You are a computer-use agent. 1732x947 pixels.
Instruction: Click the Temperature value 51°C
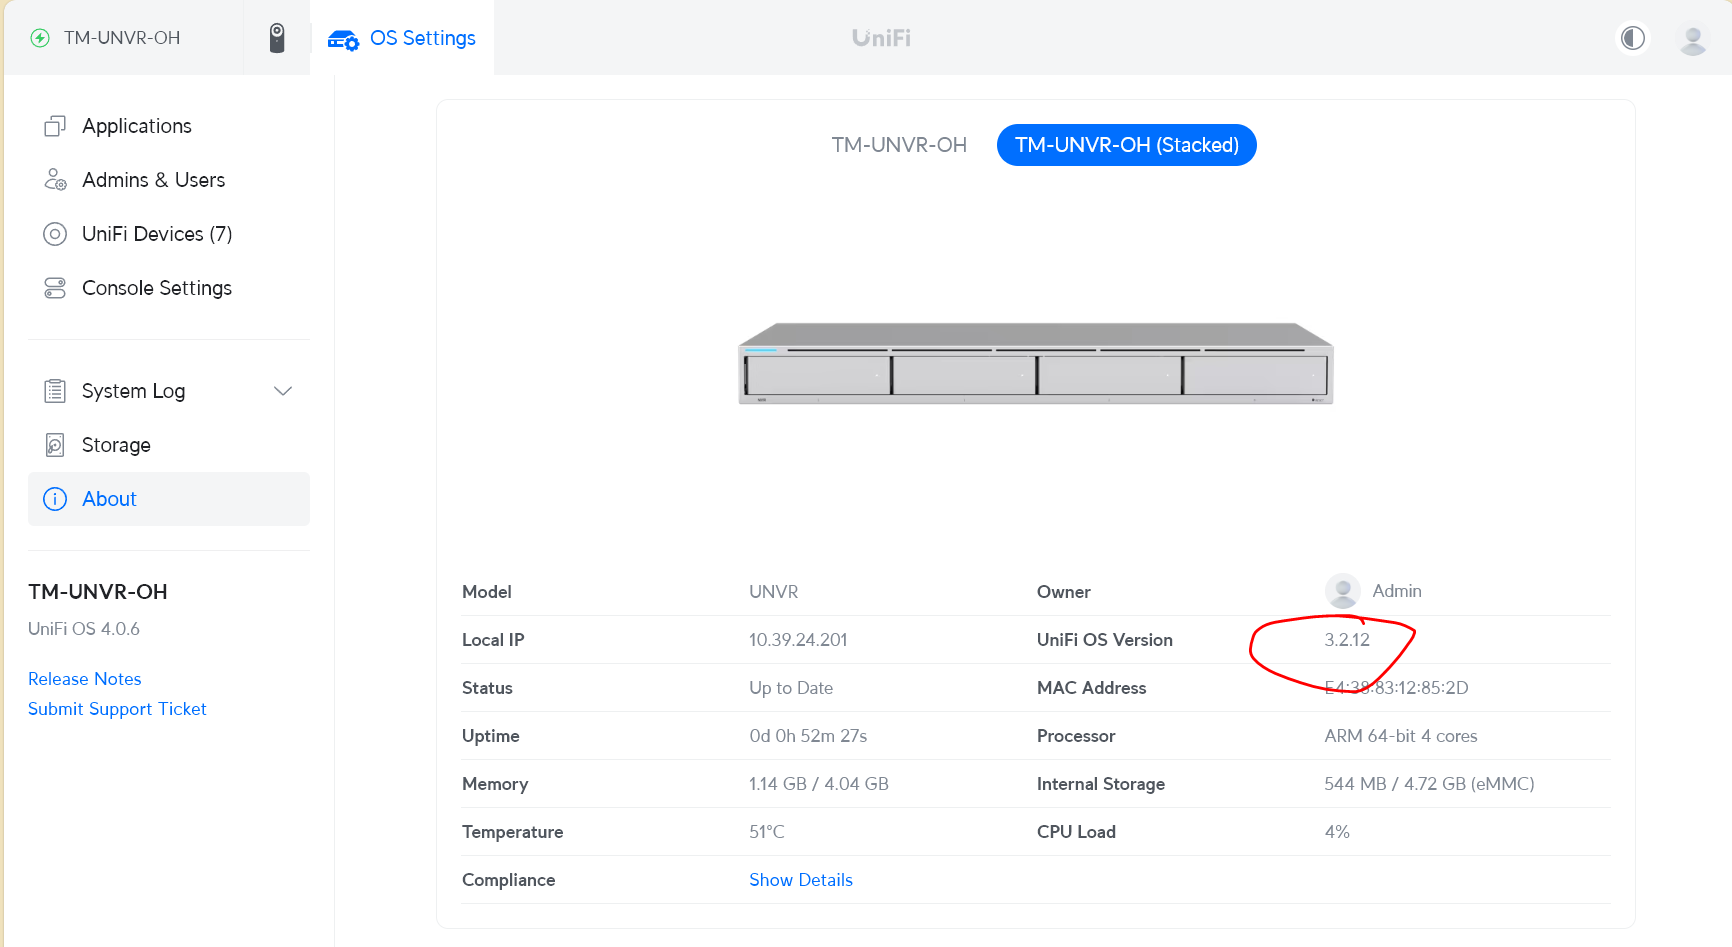(x=767, y=832)
